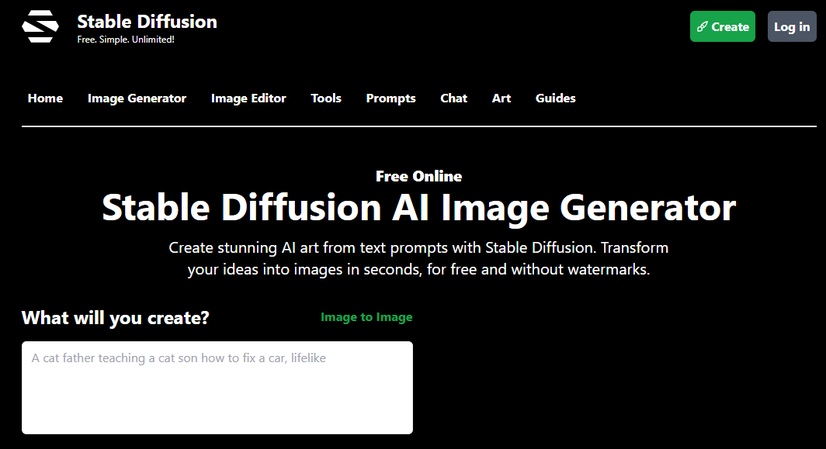This screenshot has width=826, height=449.
Task: Focus the prompt text area
Action: click(217, 387)
